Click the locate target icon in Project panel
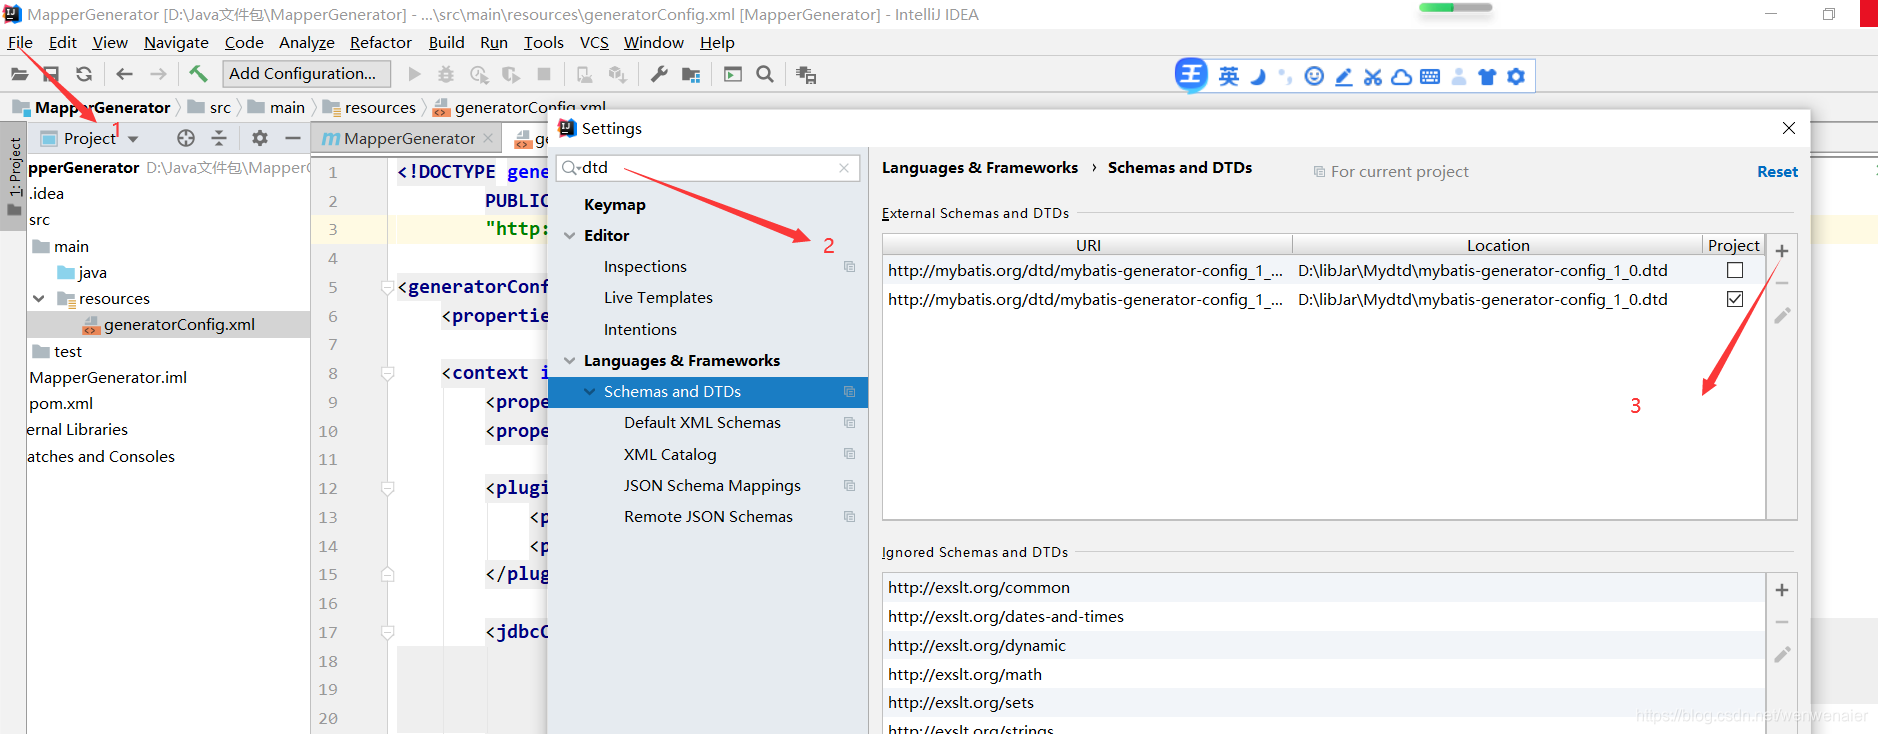This screenshot has height=734, width=1878. (186, 138)
